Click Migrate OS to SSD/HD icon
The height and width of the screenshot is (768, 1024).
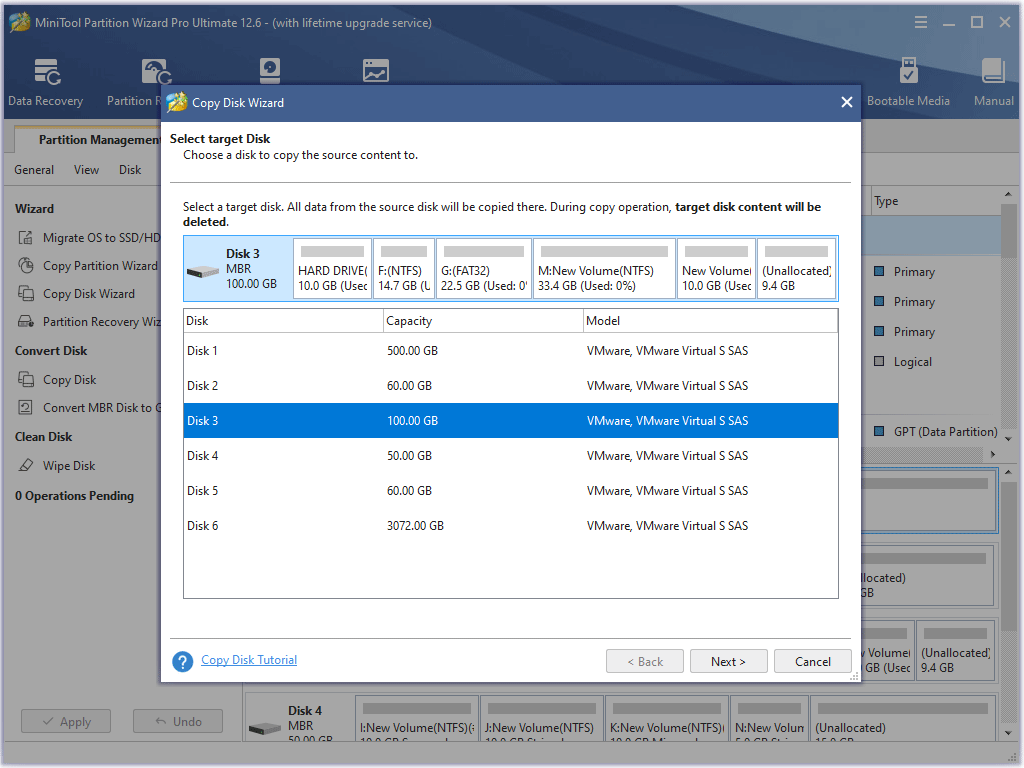click(25, 238)
